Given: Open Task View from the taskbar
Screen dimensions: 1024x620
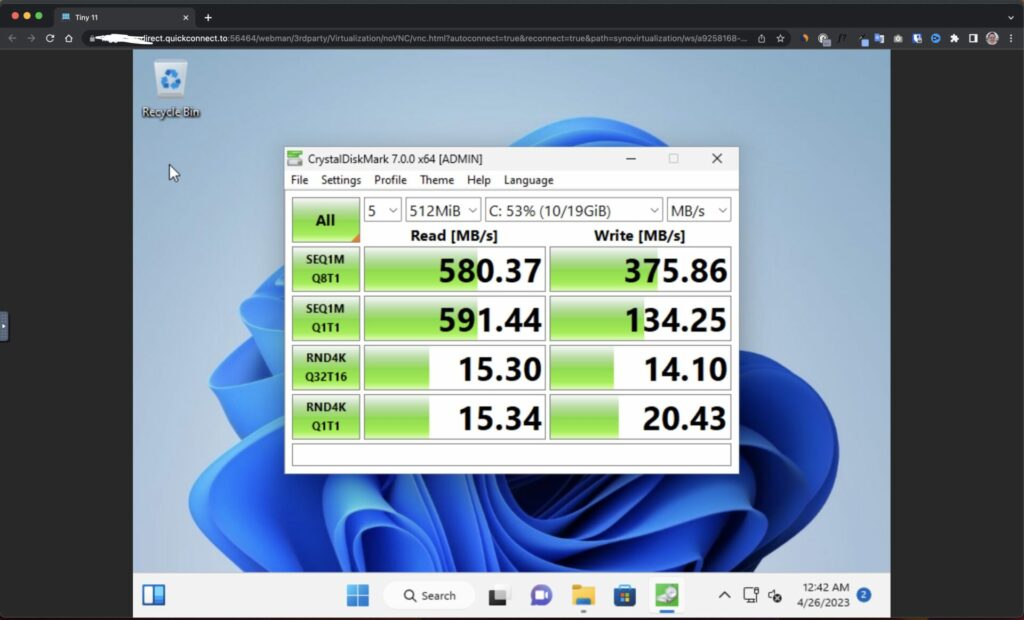Looking at the screenshot, I should pyautogui.click(x=498, y=595).
